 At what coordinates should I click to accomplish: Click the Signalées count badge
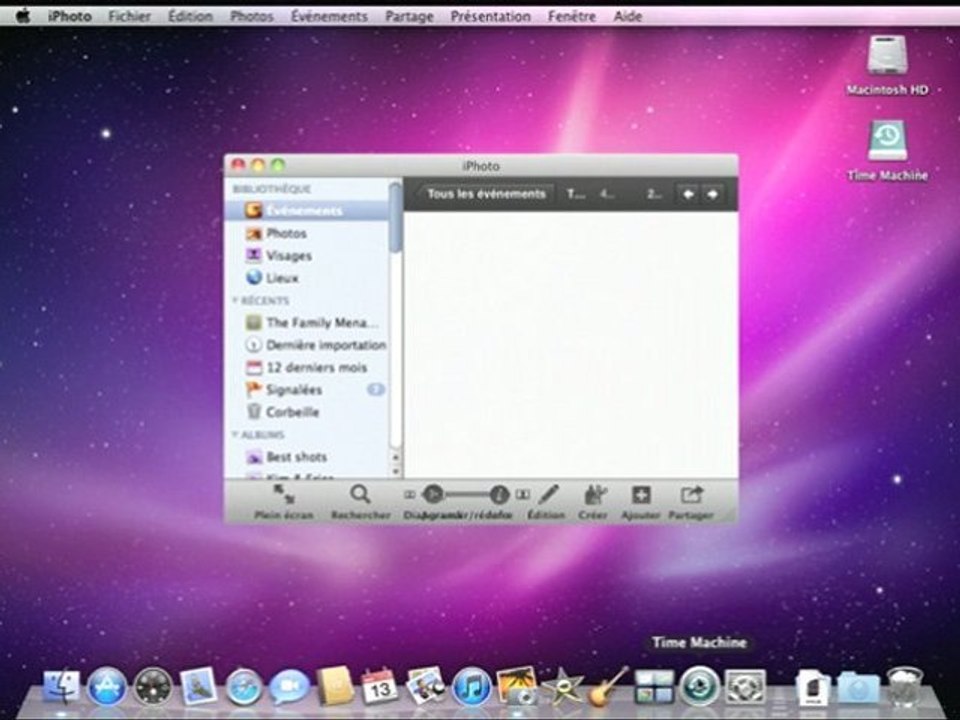click(x=376, y=389)
